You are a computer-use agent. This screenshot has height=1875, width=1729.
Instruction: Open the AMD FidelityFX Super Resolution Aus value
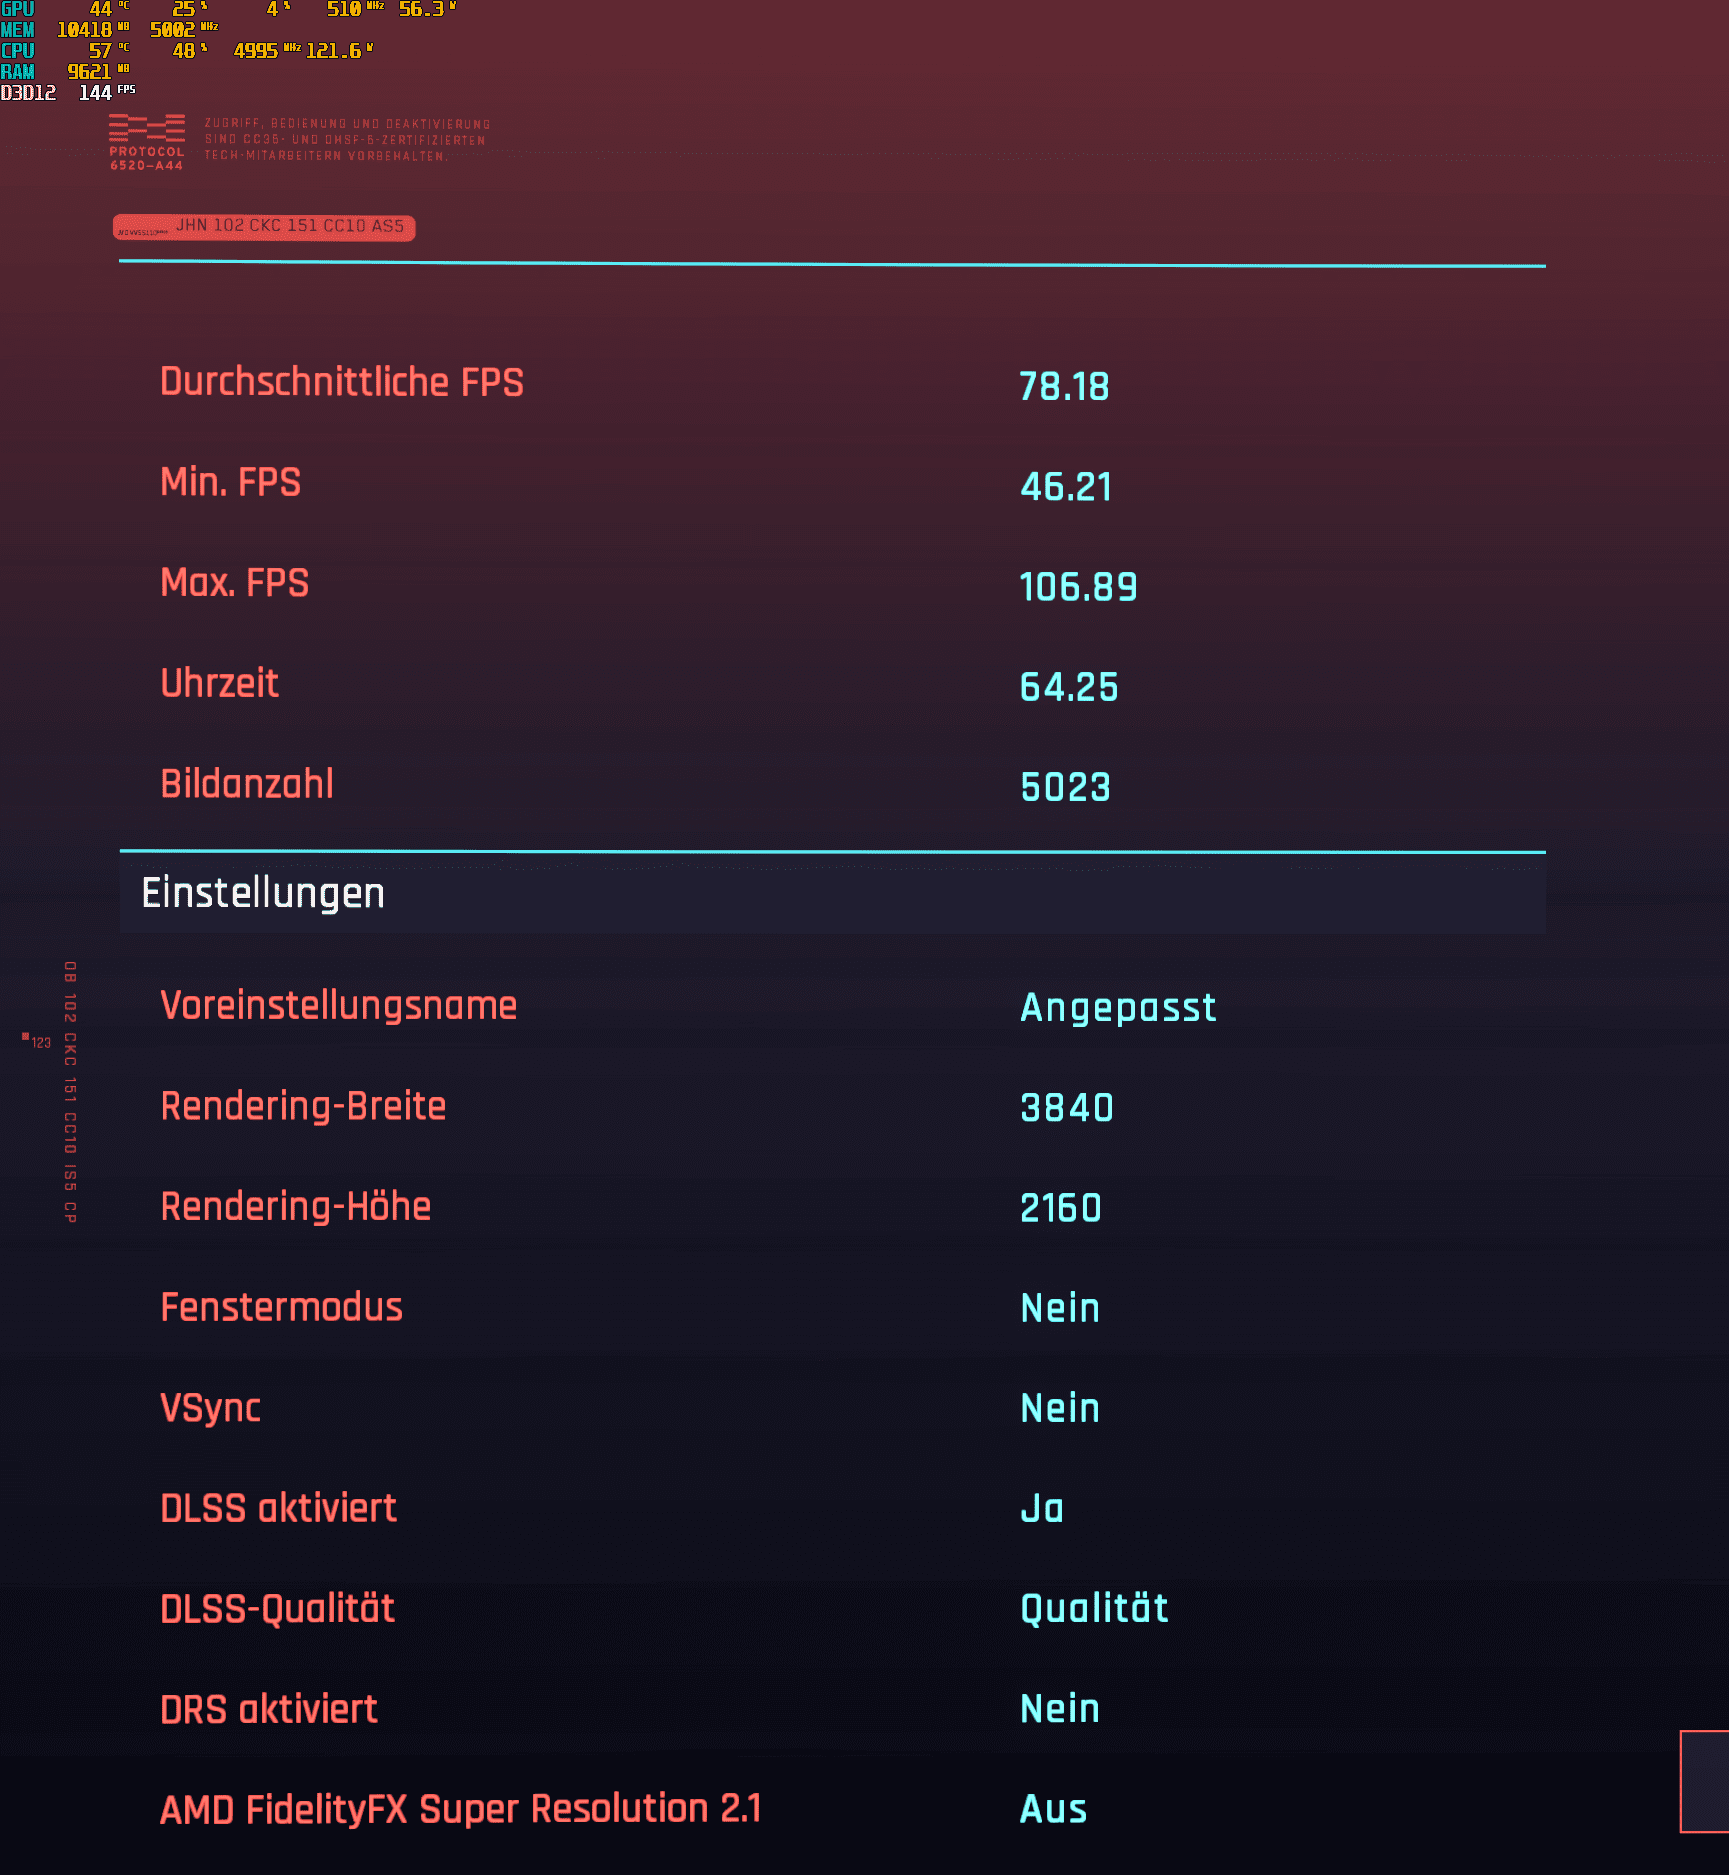point(1053,1809)
